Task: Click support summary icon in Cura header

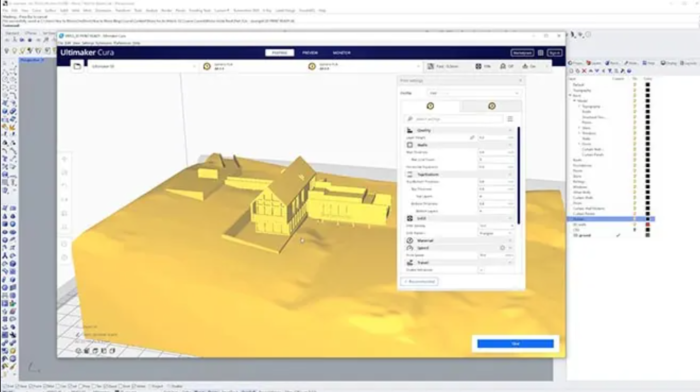Action: tap(503, 66)
